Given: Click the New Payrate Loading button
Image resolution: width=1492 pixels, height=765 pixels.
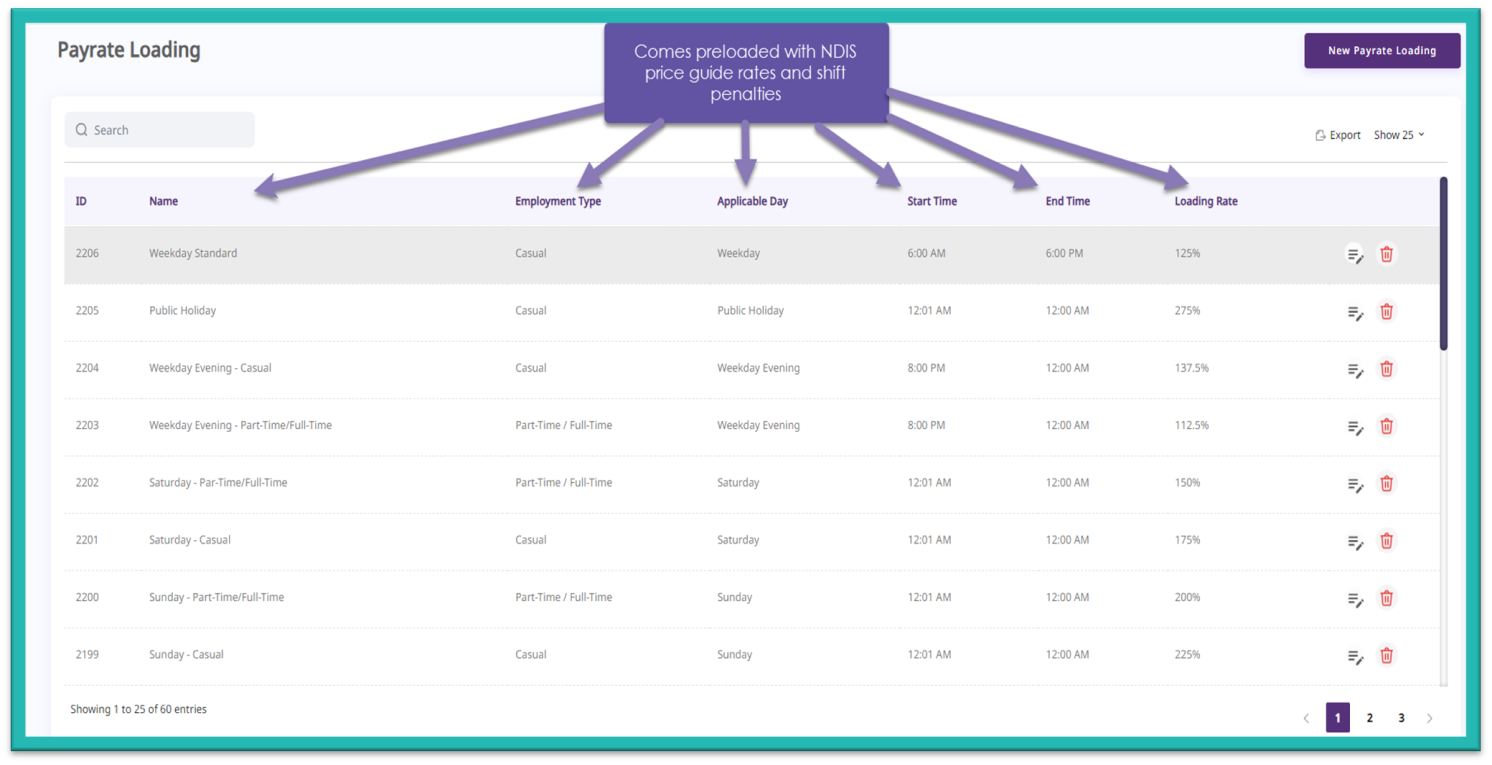Looking at the screenshot, I should pyautogui.click(x=1381, y=51).
